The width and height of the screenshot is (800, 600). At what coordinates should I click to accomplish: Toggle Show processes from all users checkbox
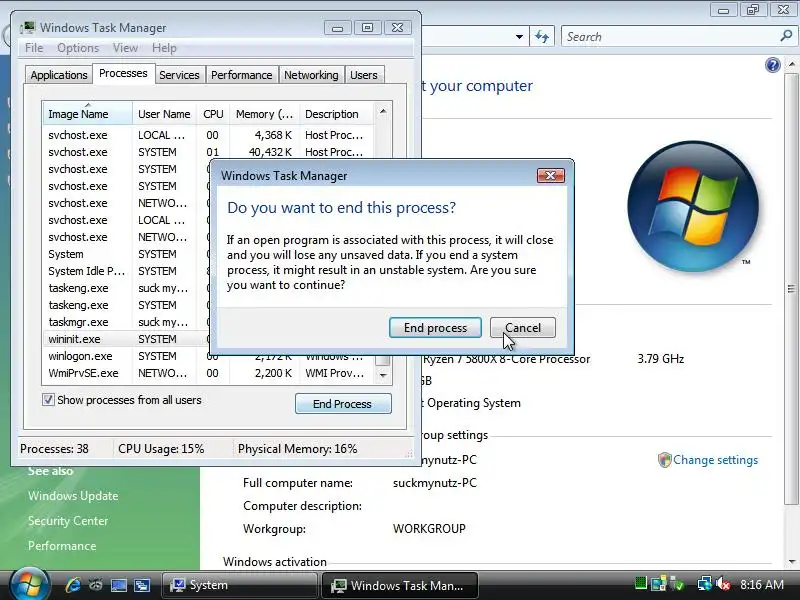point(48,399)
